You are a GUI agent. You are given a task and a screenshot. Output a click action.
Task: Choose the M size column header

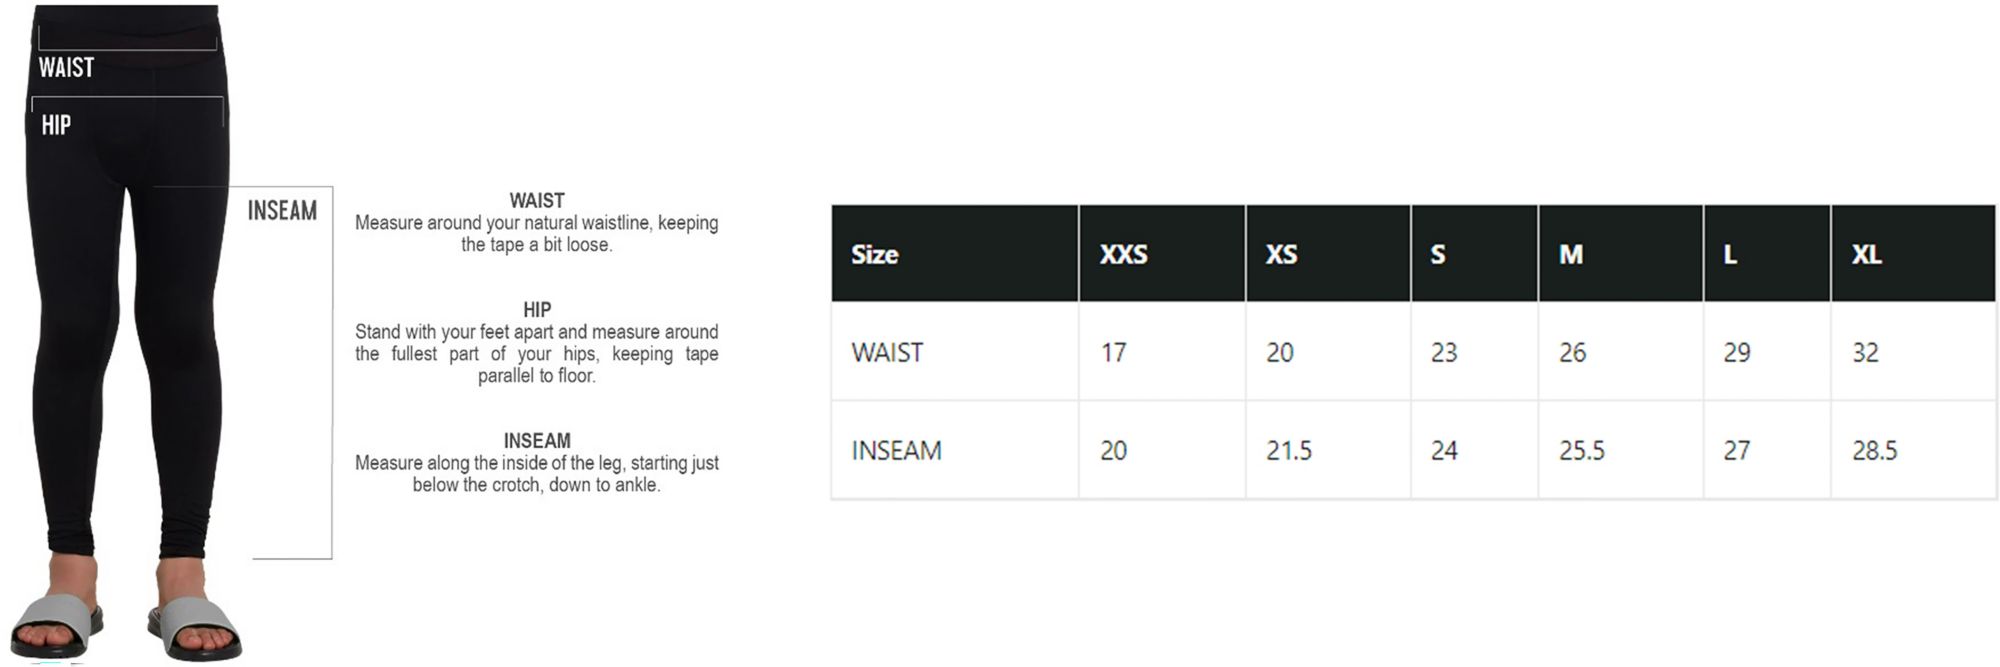click(1571, 254)
